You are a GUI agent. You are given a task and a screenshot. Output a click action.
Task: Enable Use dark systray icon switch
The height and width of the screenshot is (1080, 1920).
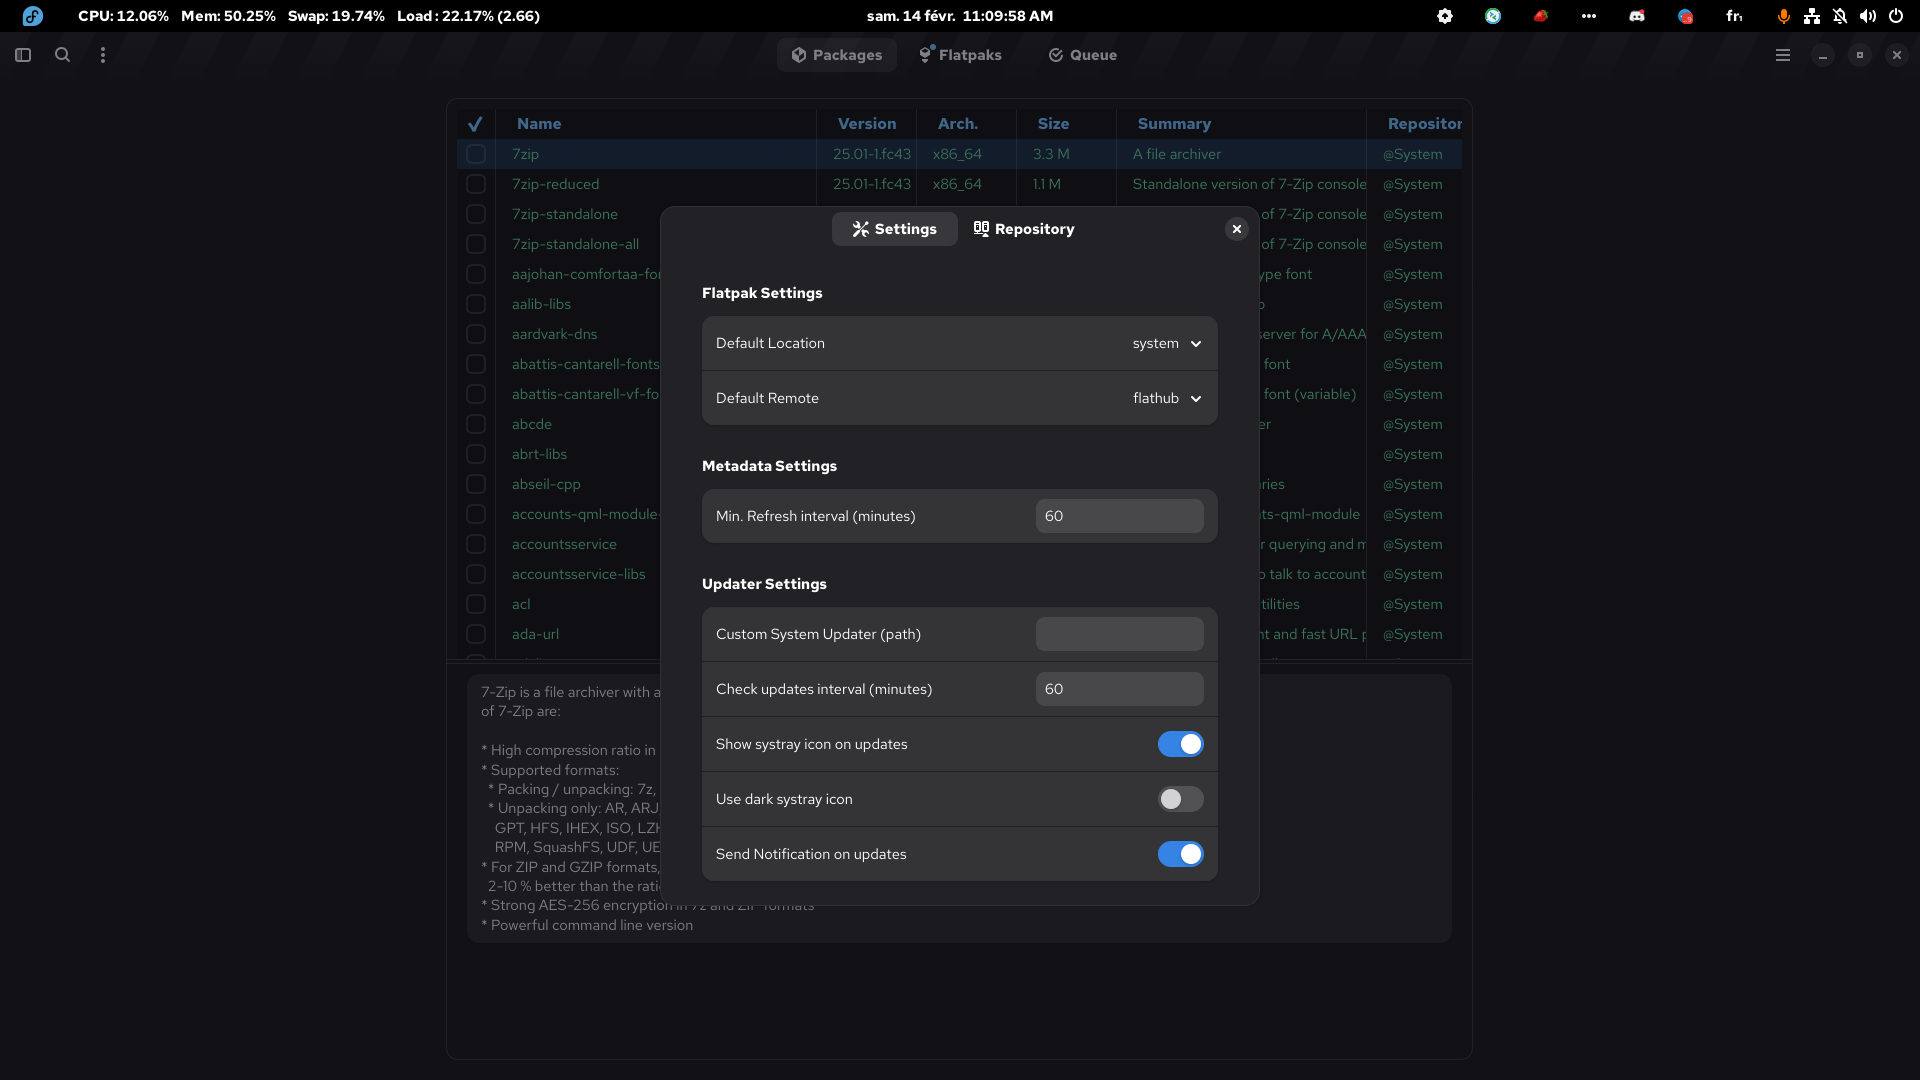pyautogui.click(x=1180, y=799)
